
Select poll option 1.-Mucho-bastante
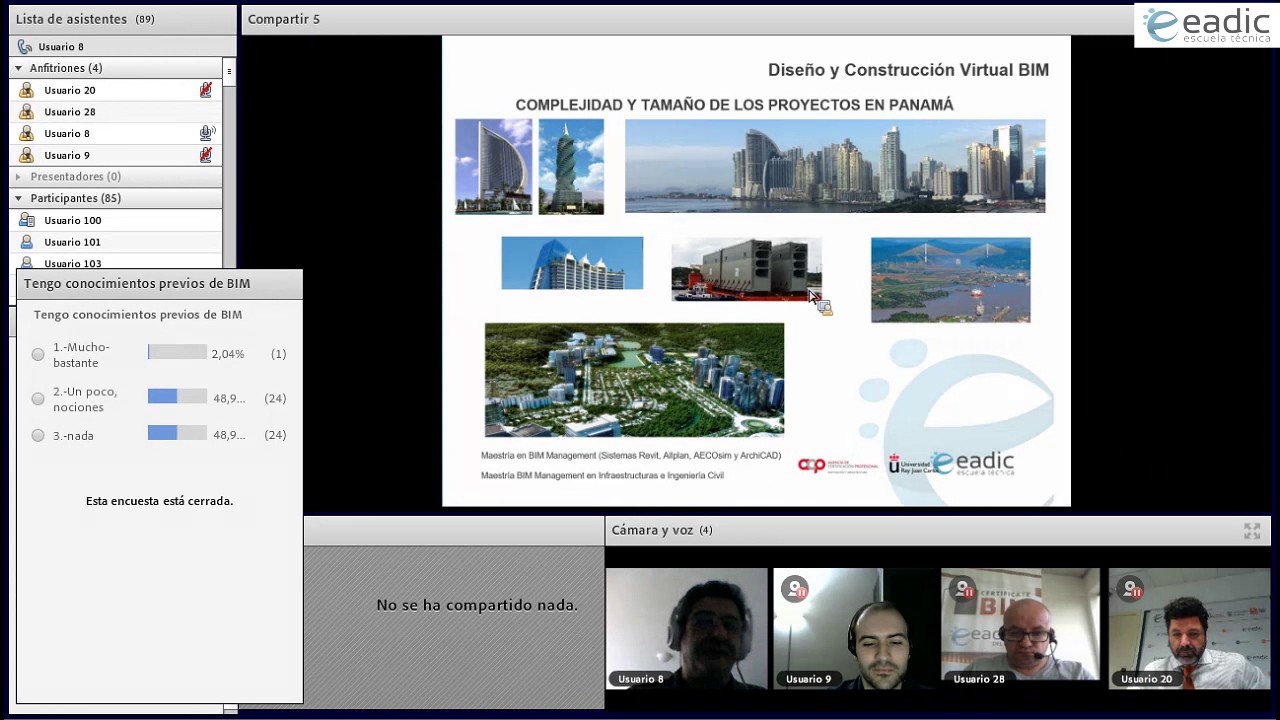[38, 354]
